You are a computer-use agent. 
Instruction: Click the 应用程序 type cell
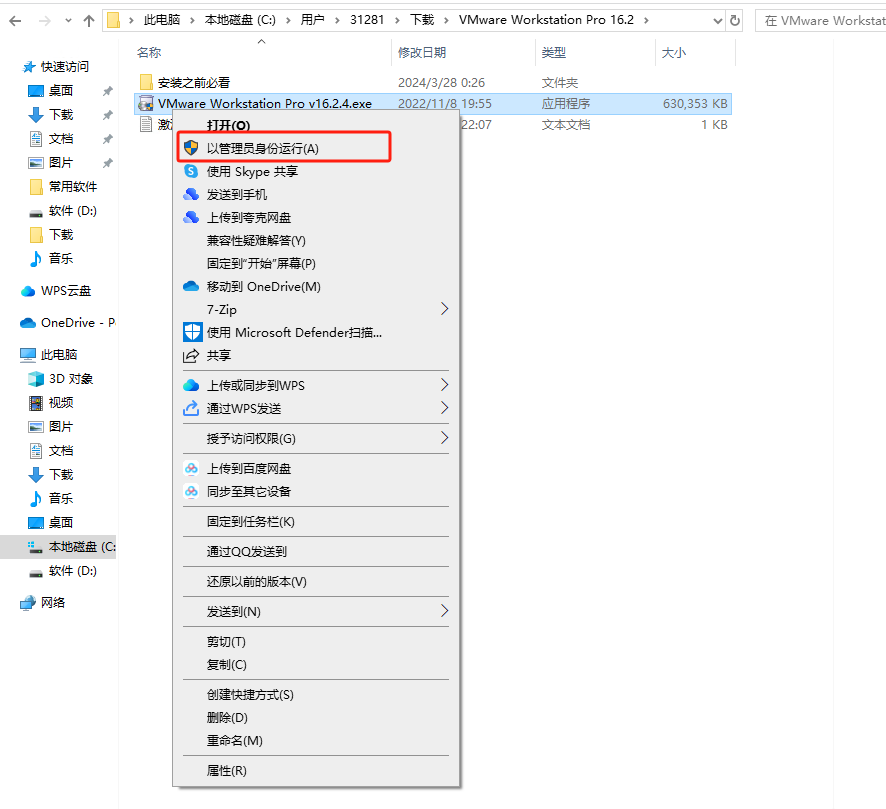pyautogui.click(x=566, y=104)
